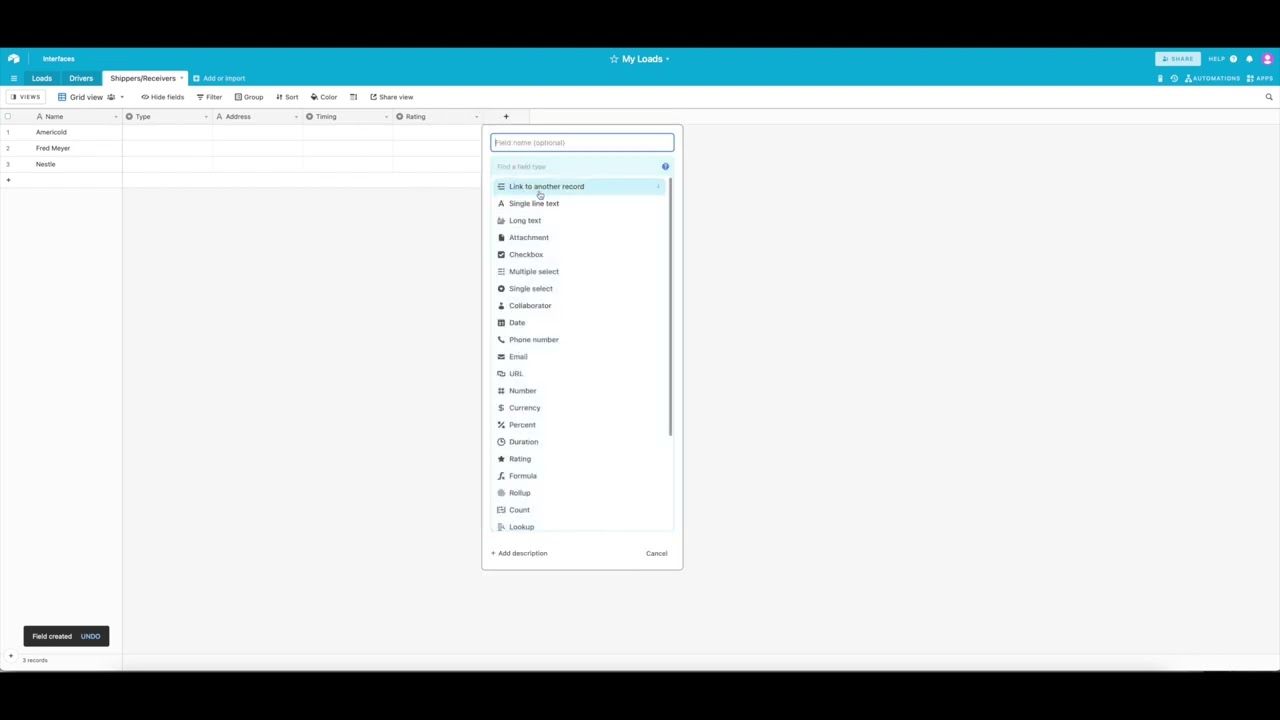Switch to the Loads table tab
Screen dimensions: 1280x720
42,78
